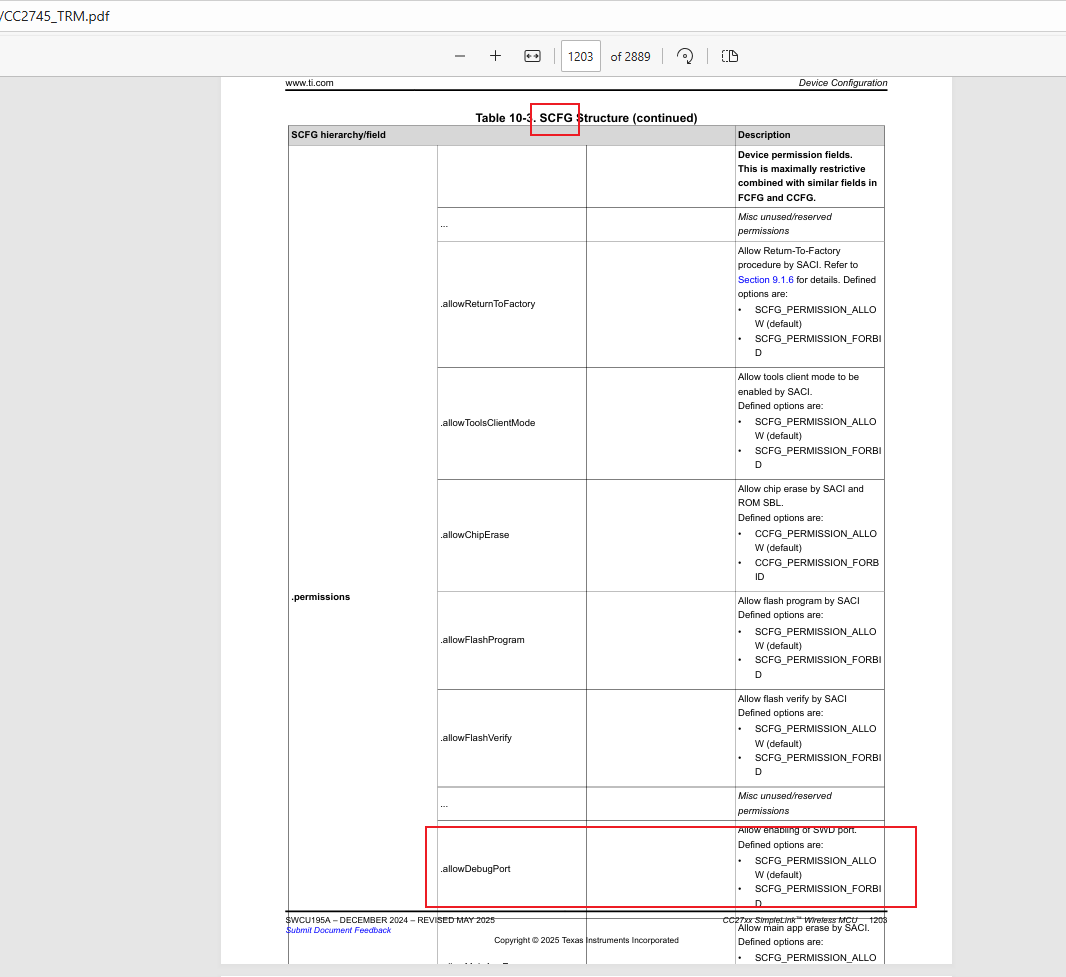Open Submit Document Feedback link

coord(339,930)
